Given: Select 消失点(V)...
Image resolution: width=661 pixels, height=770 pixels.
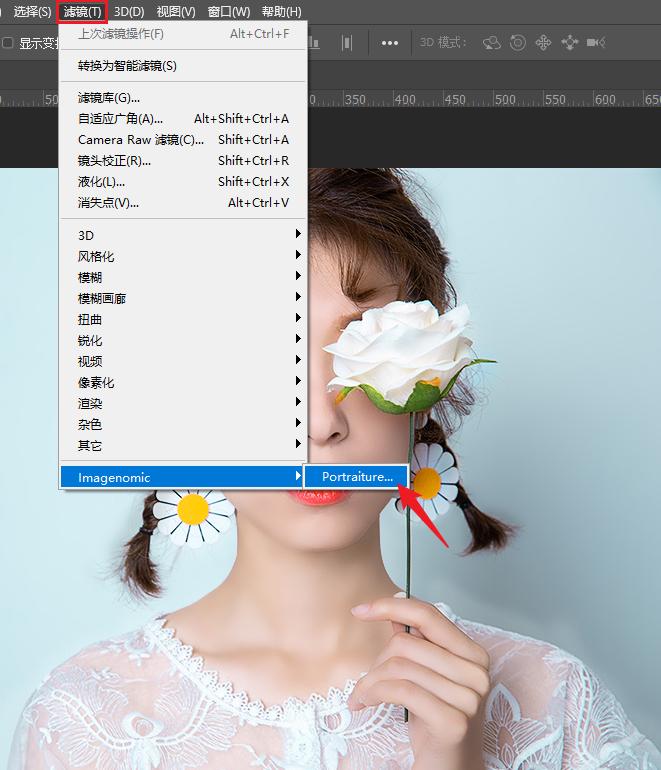Looking at the screenshot, I should click(183, 203).
